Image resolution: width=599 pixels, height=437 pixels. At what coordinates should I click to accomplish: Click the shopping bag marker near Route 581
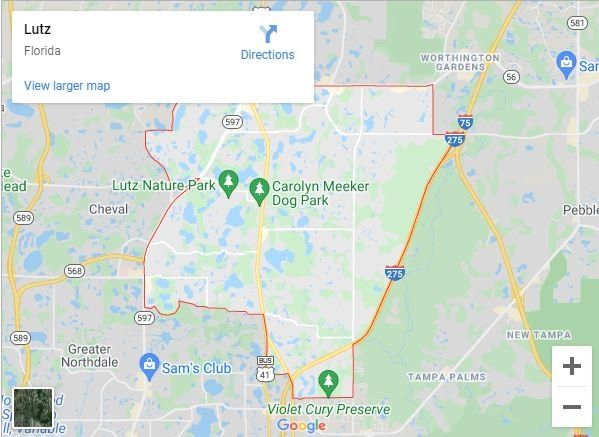[566, 65]
